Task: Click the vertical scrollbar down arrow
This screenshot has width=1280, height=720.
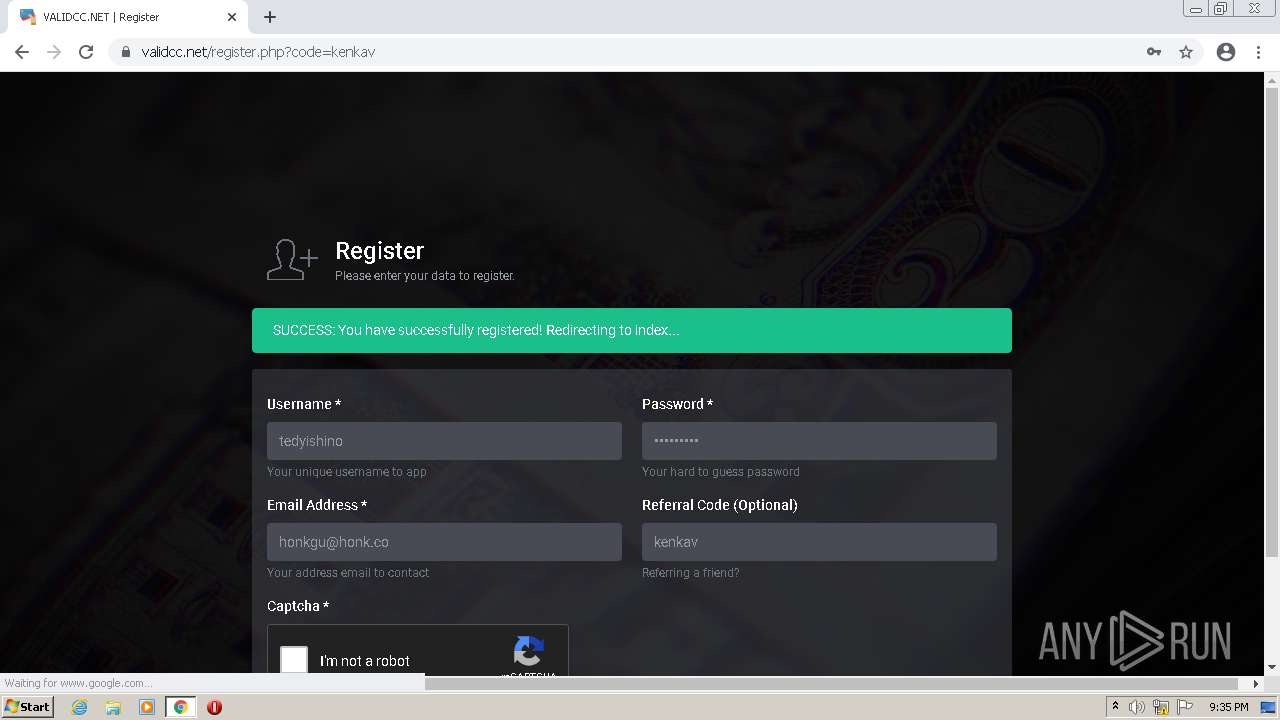Action: click(x=1272, y=667)
